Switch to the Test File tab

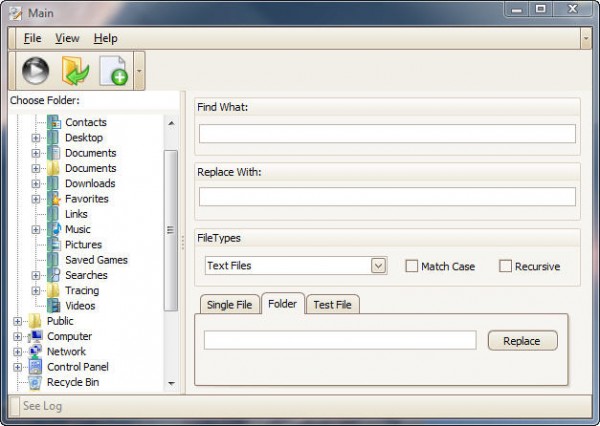(x=332, y=304)
